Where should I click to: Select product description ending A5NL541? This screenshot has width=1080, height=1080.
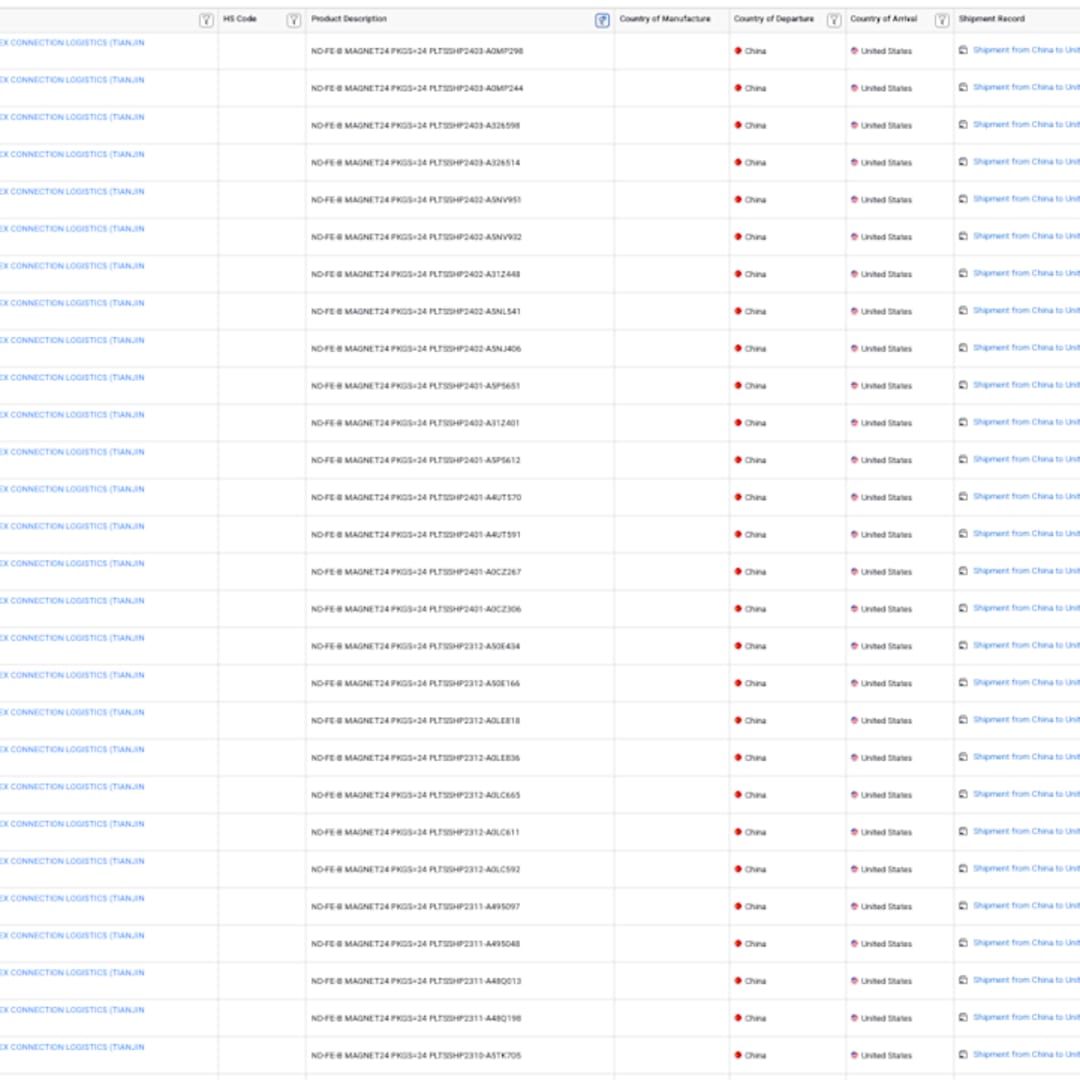(415, 311)
